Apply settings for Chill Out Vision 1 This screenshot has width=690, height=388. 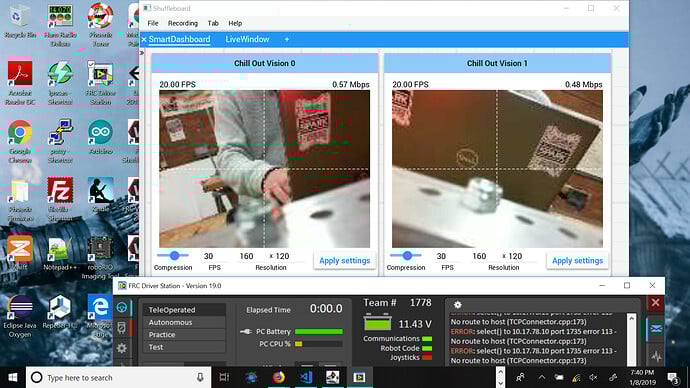577,261
